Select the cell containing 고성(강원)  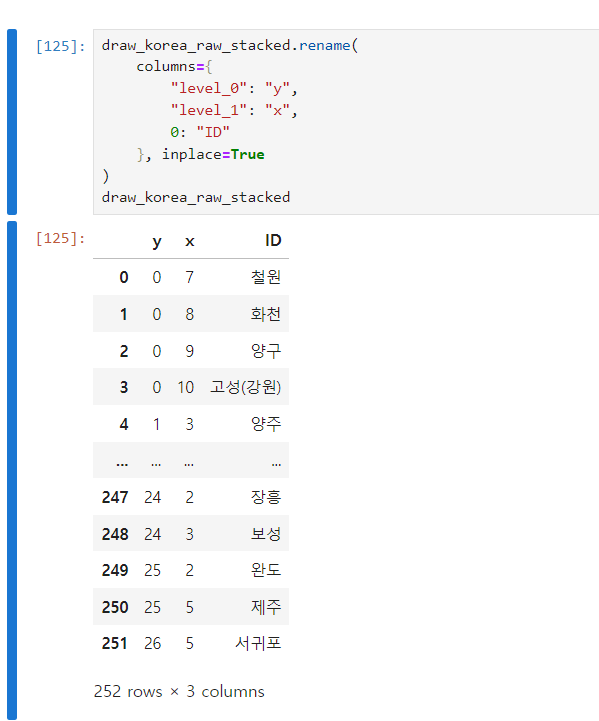[x=245, y=387]
